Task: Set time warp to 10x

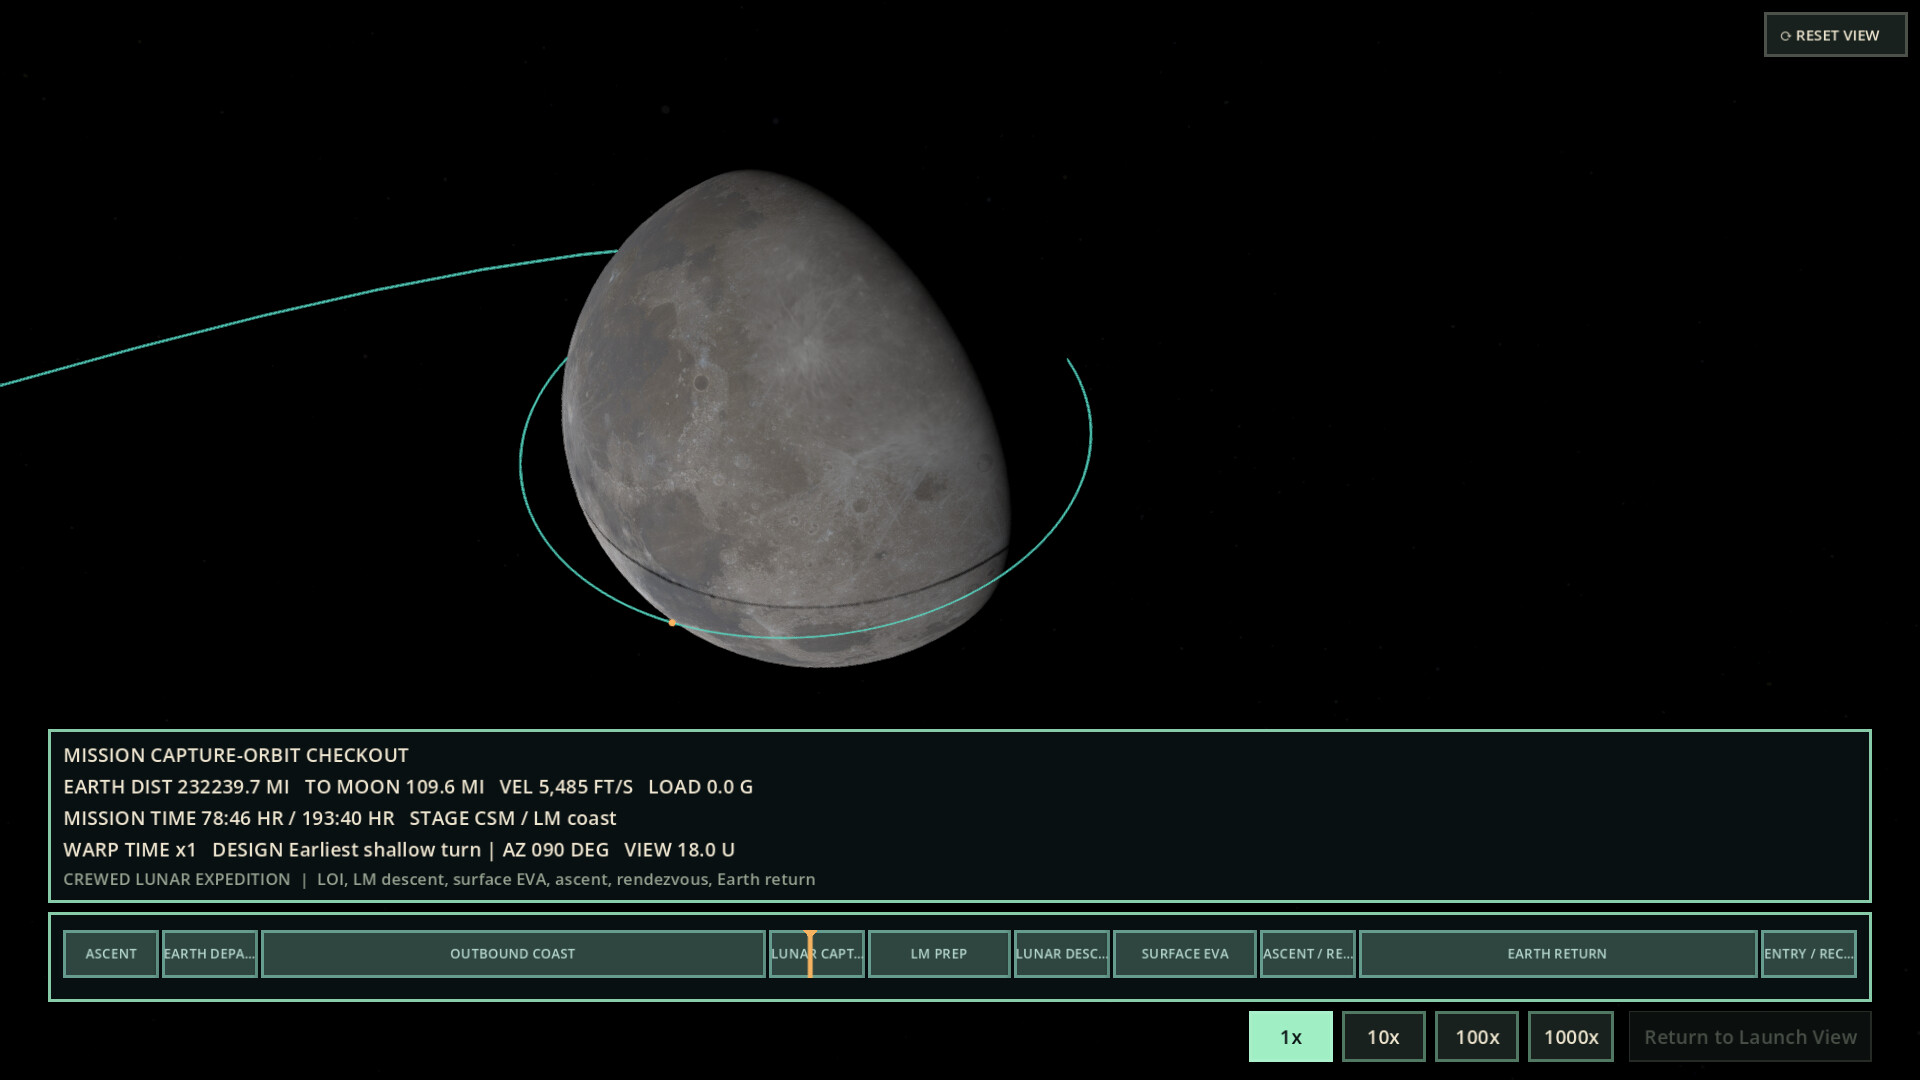Action: coord(1383,1037)
